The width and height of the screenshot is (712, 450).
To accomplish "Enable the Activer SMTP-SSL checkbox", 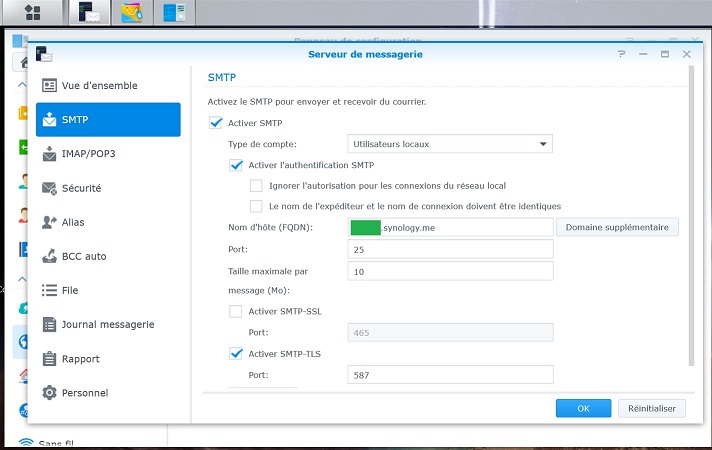I will (x=236, y=312).
